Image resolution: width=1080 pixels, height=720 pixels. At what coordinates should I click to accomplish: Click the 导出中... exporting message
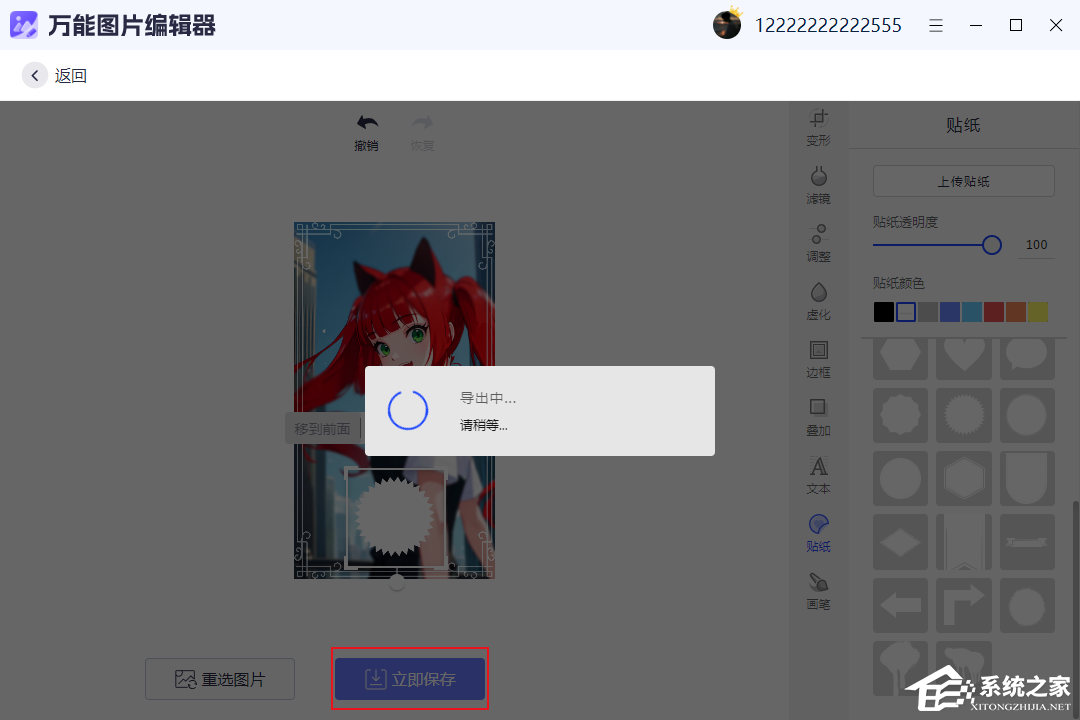tap(488, 398)
